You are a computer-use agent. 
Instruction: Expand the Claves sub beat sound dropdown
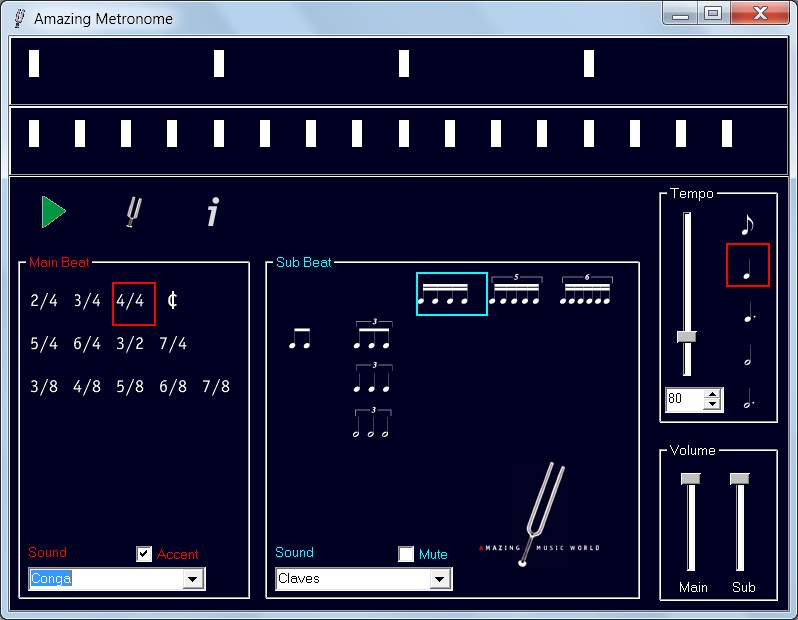[440, 579]
